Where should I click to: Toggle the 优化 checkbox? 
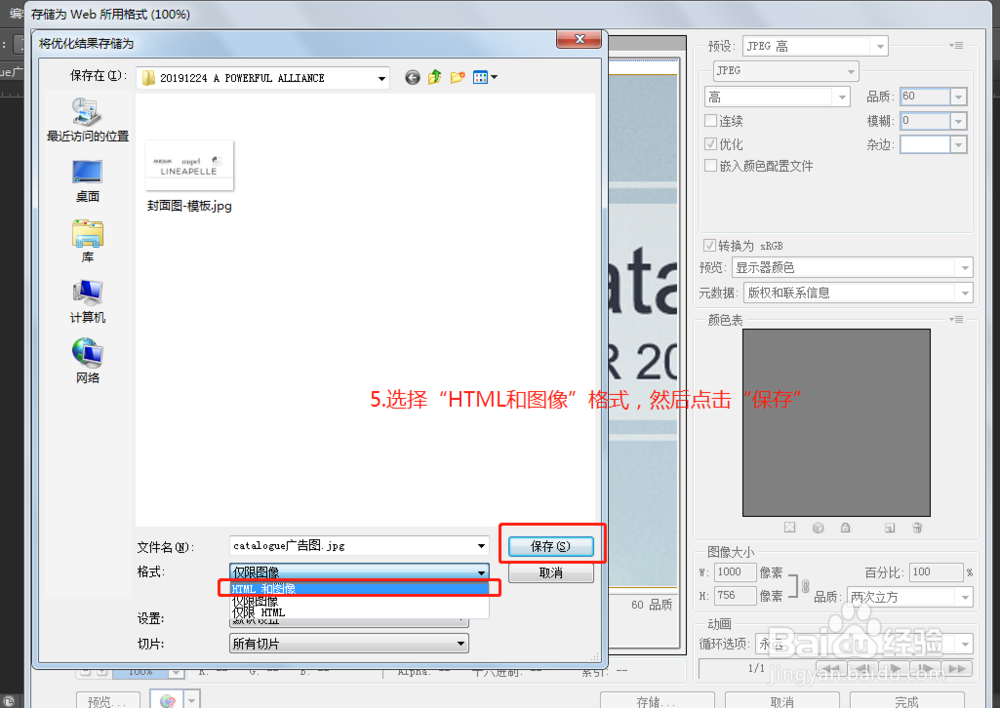[710, 144]
